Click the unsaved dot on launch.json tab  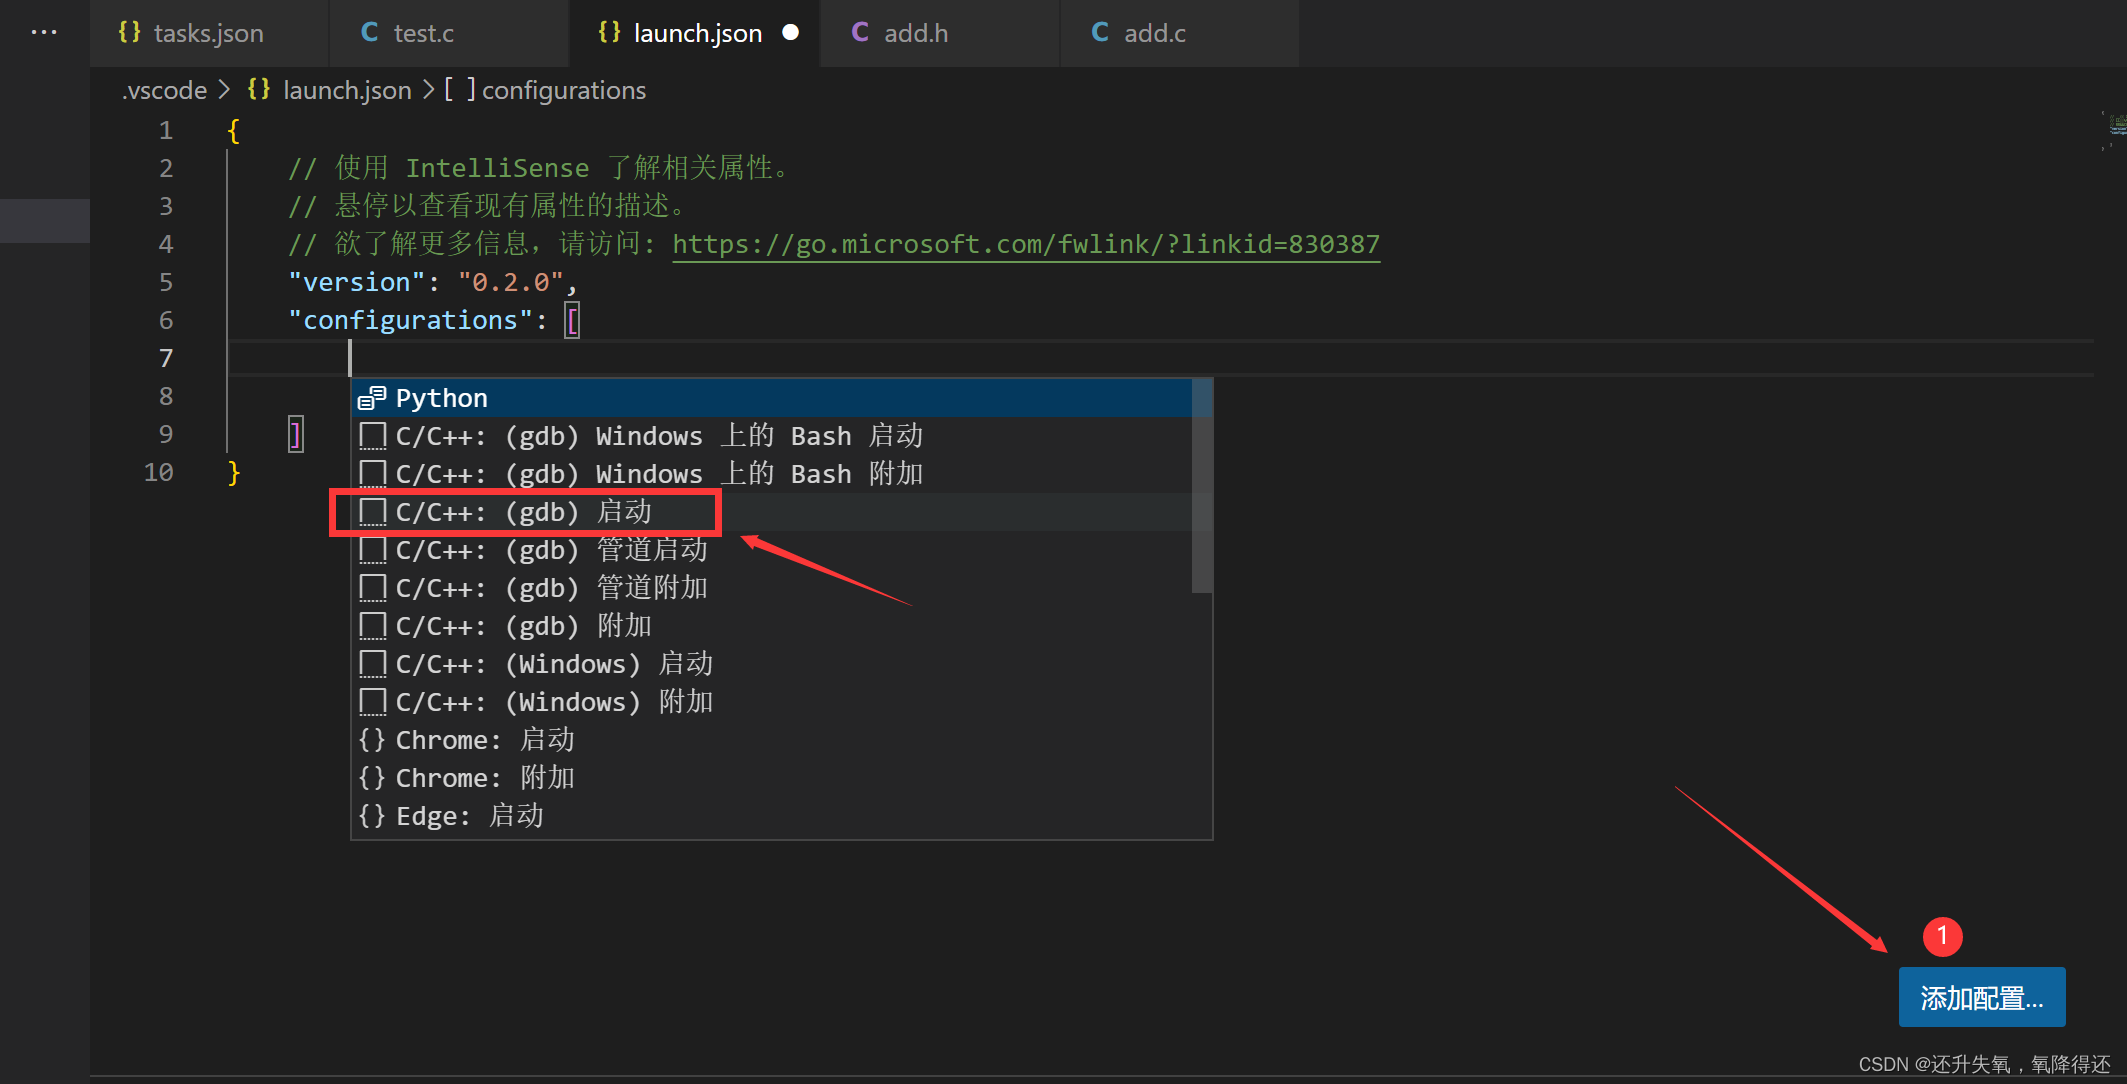tap(790, 33)
